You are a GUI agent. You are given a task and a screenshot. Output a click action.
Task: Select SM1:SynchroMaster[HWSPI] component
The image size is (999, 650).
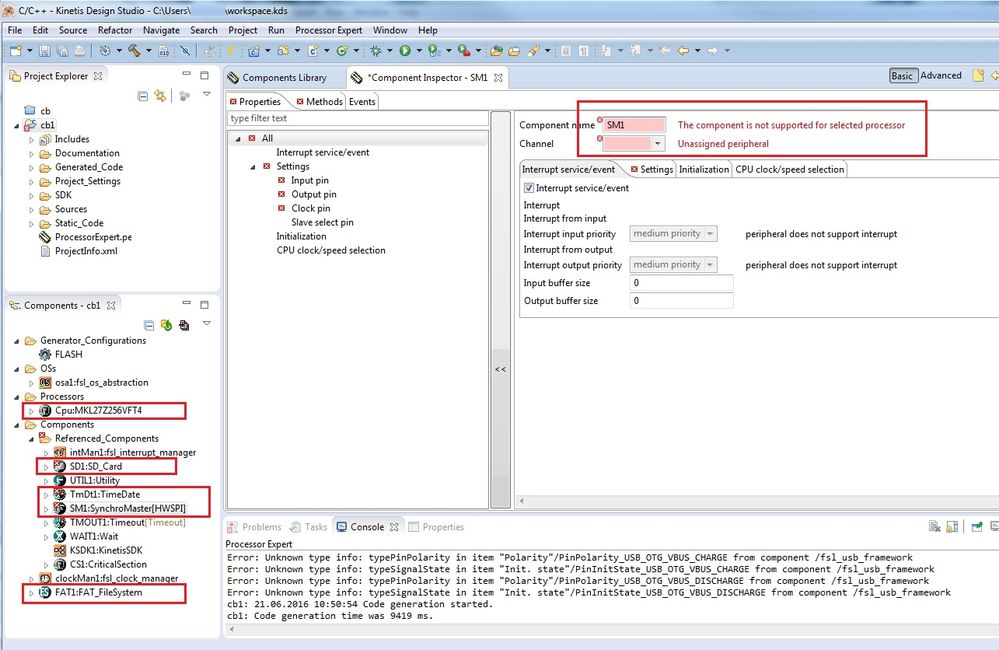pyautogui.click(x=127, y=509)
